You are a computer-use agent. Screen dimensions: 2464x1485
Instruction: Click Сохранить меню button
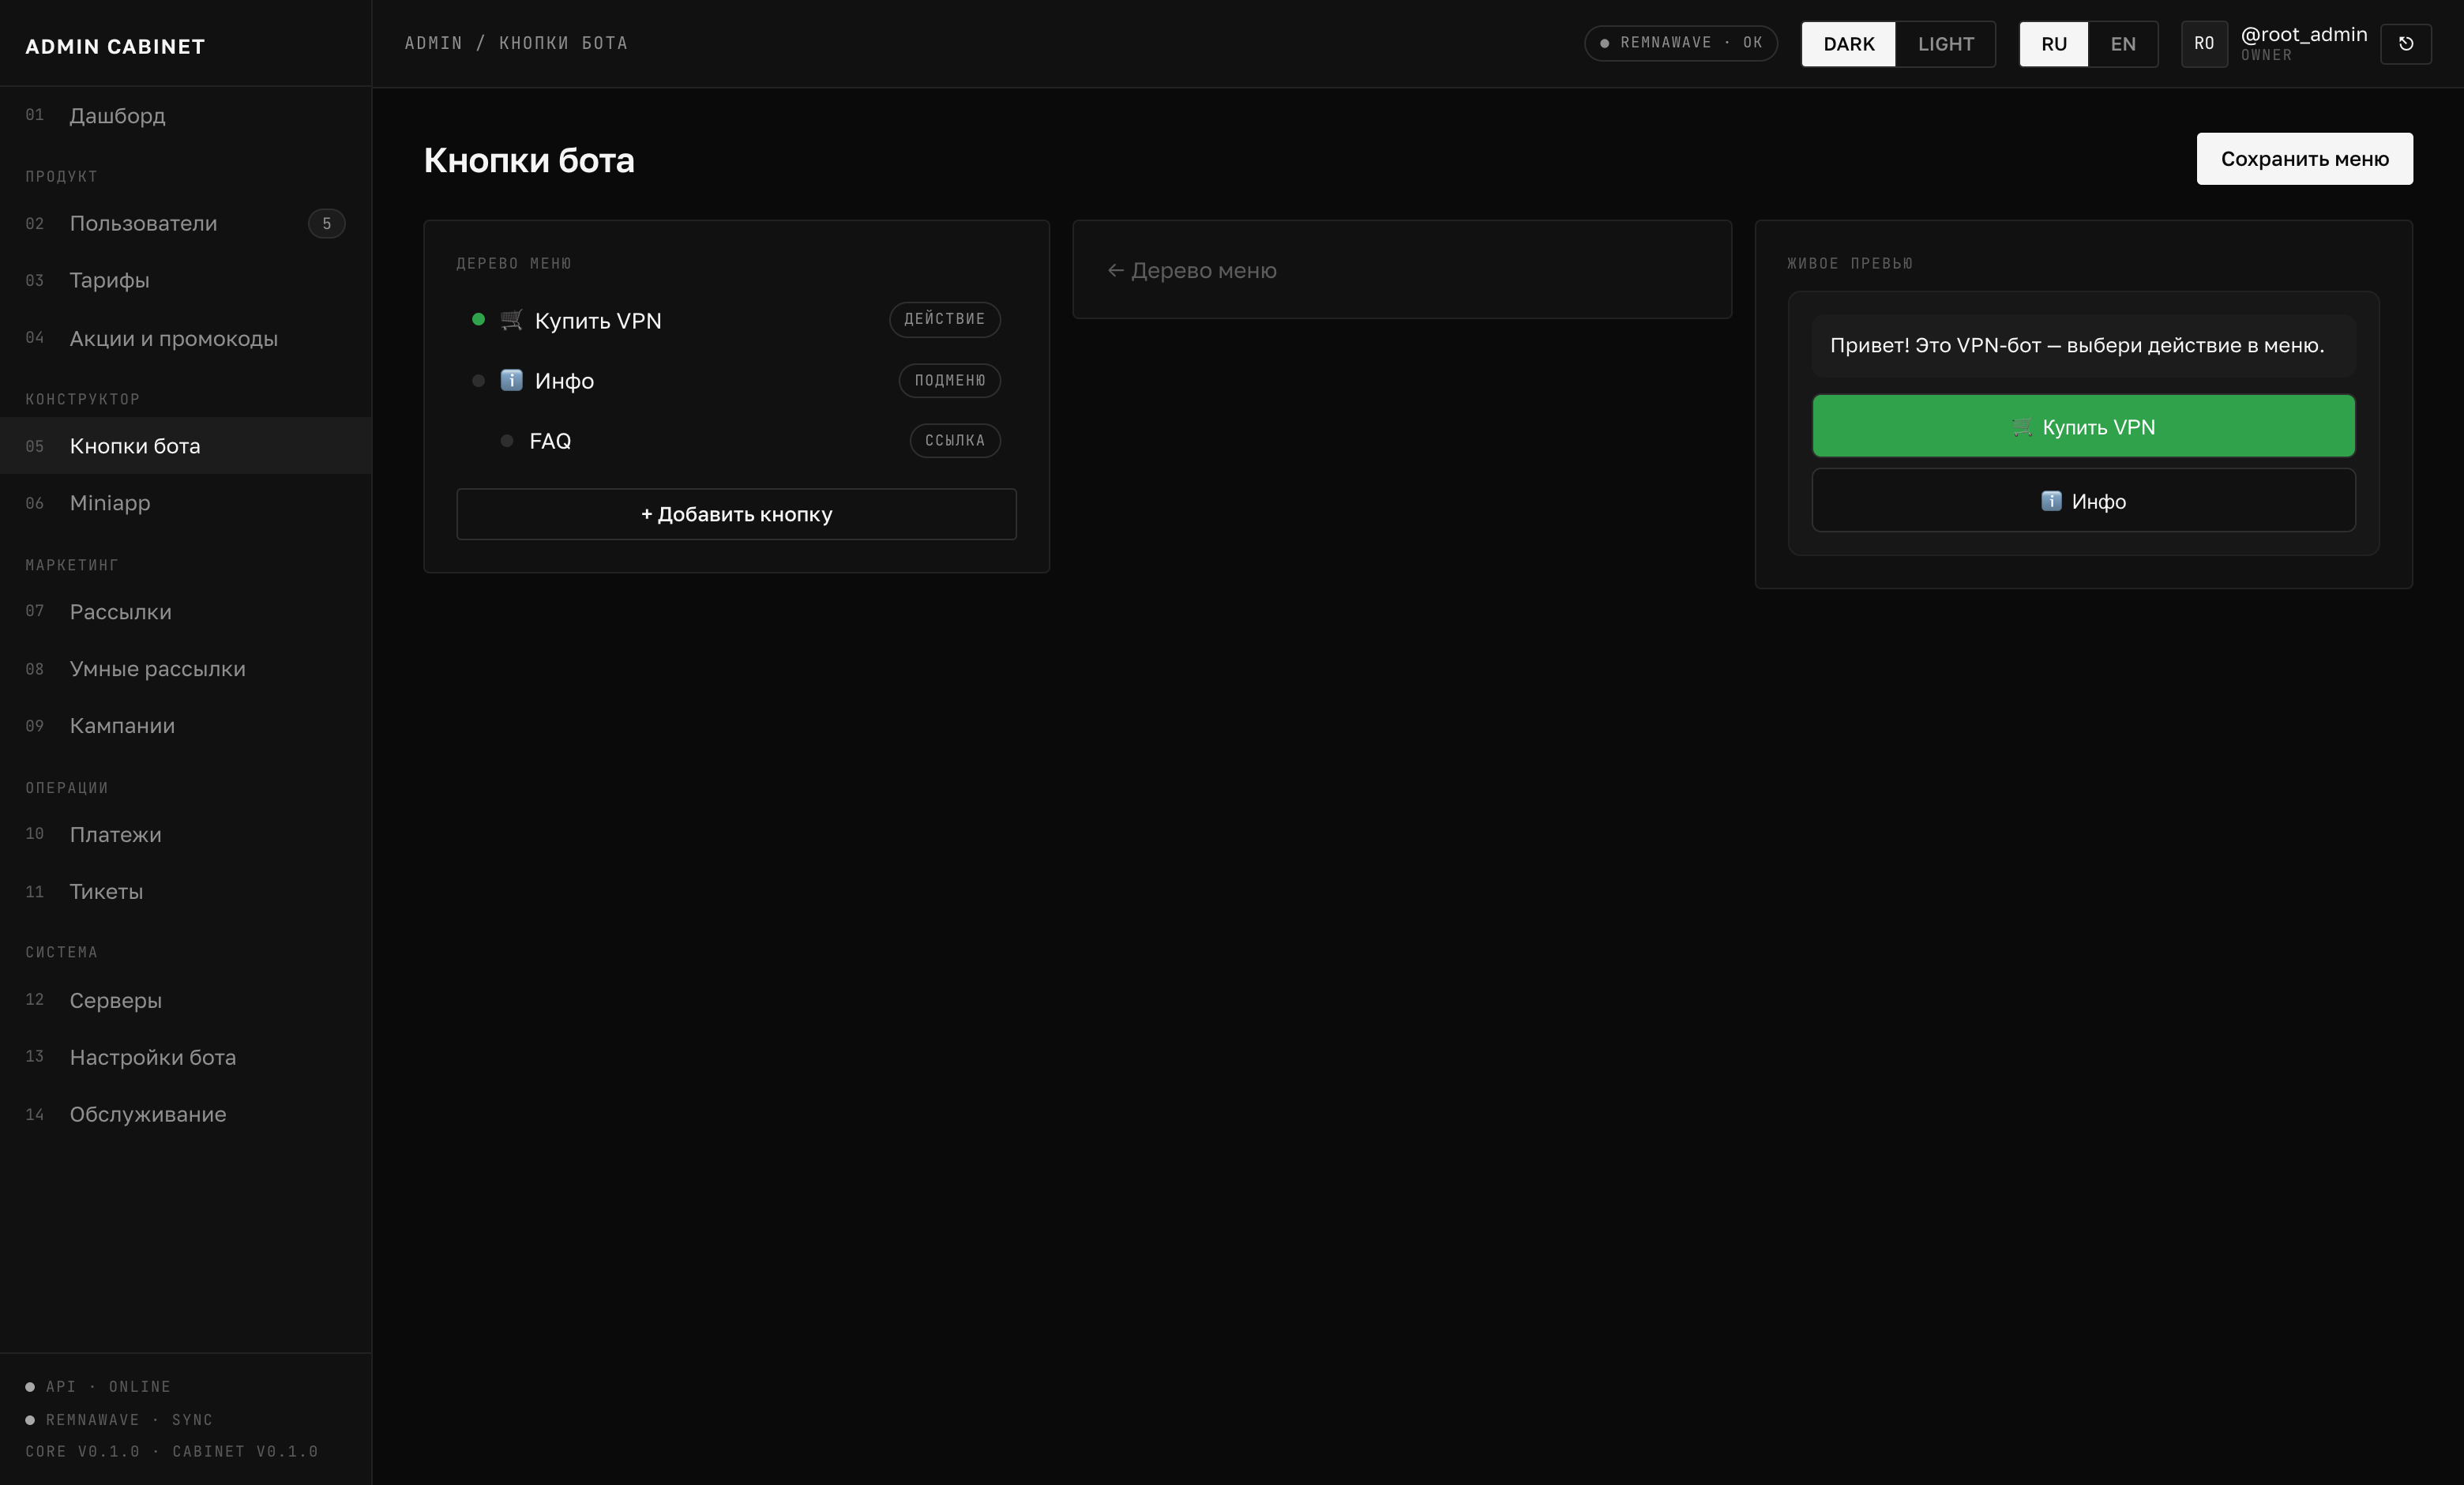[x=2304, y=159]
